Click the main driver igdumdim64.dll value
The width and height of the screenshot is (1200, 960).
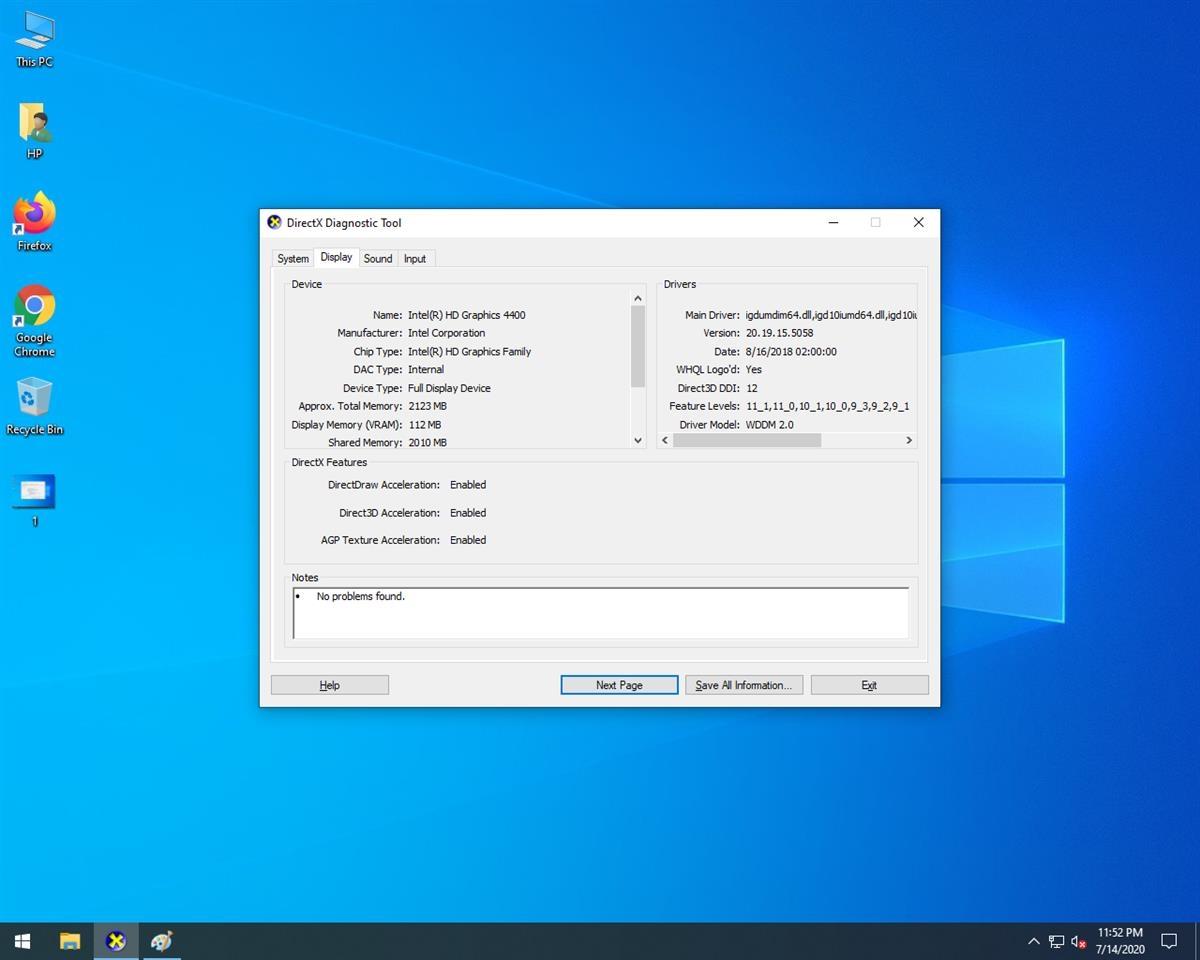tap(831, 315)
